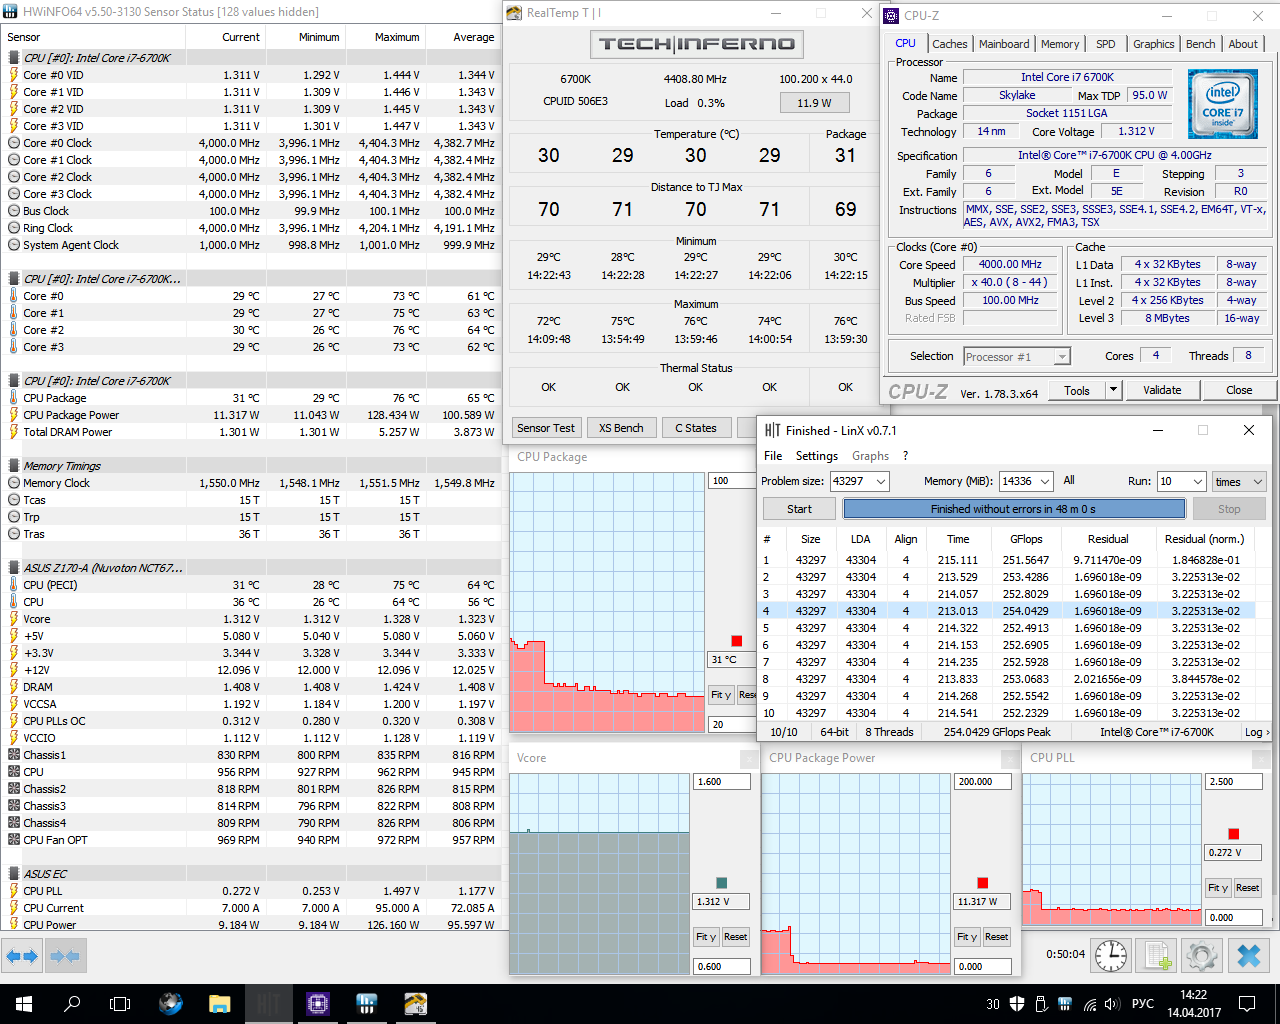Open the Run count dropdown in LinX
The width and height of the screenshot is (1280, 1024).
(1198, 482)
